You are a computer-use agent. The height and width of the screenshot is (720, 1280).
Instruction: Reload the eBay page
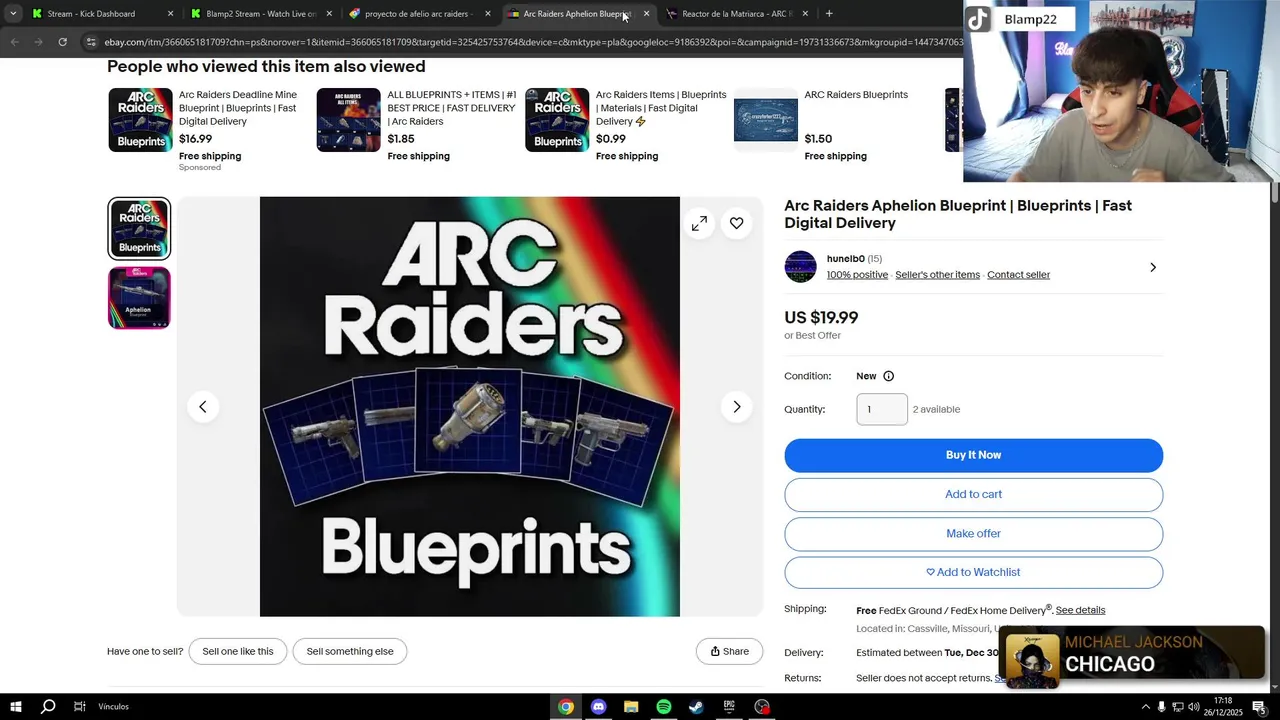tap(63, 42)
